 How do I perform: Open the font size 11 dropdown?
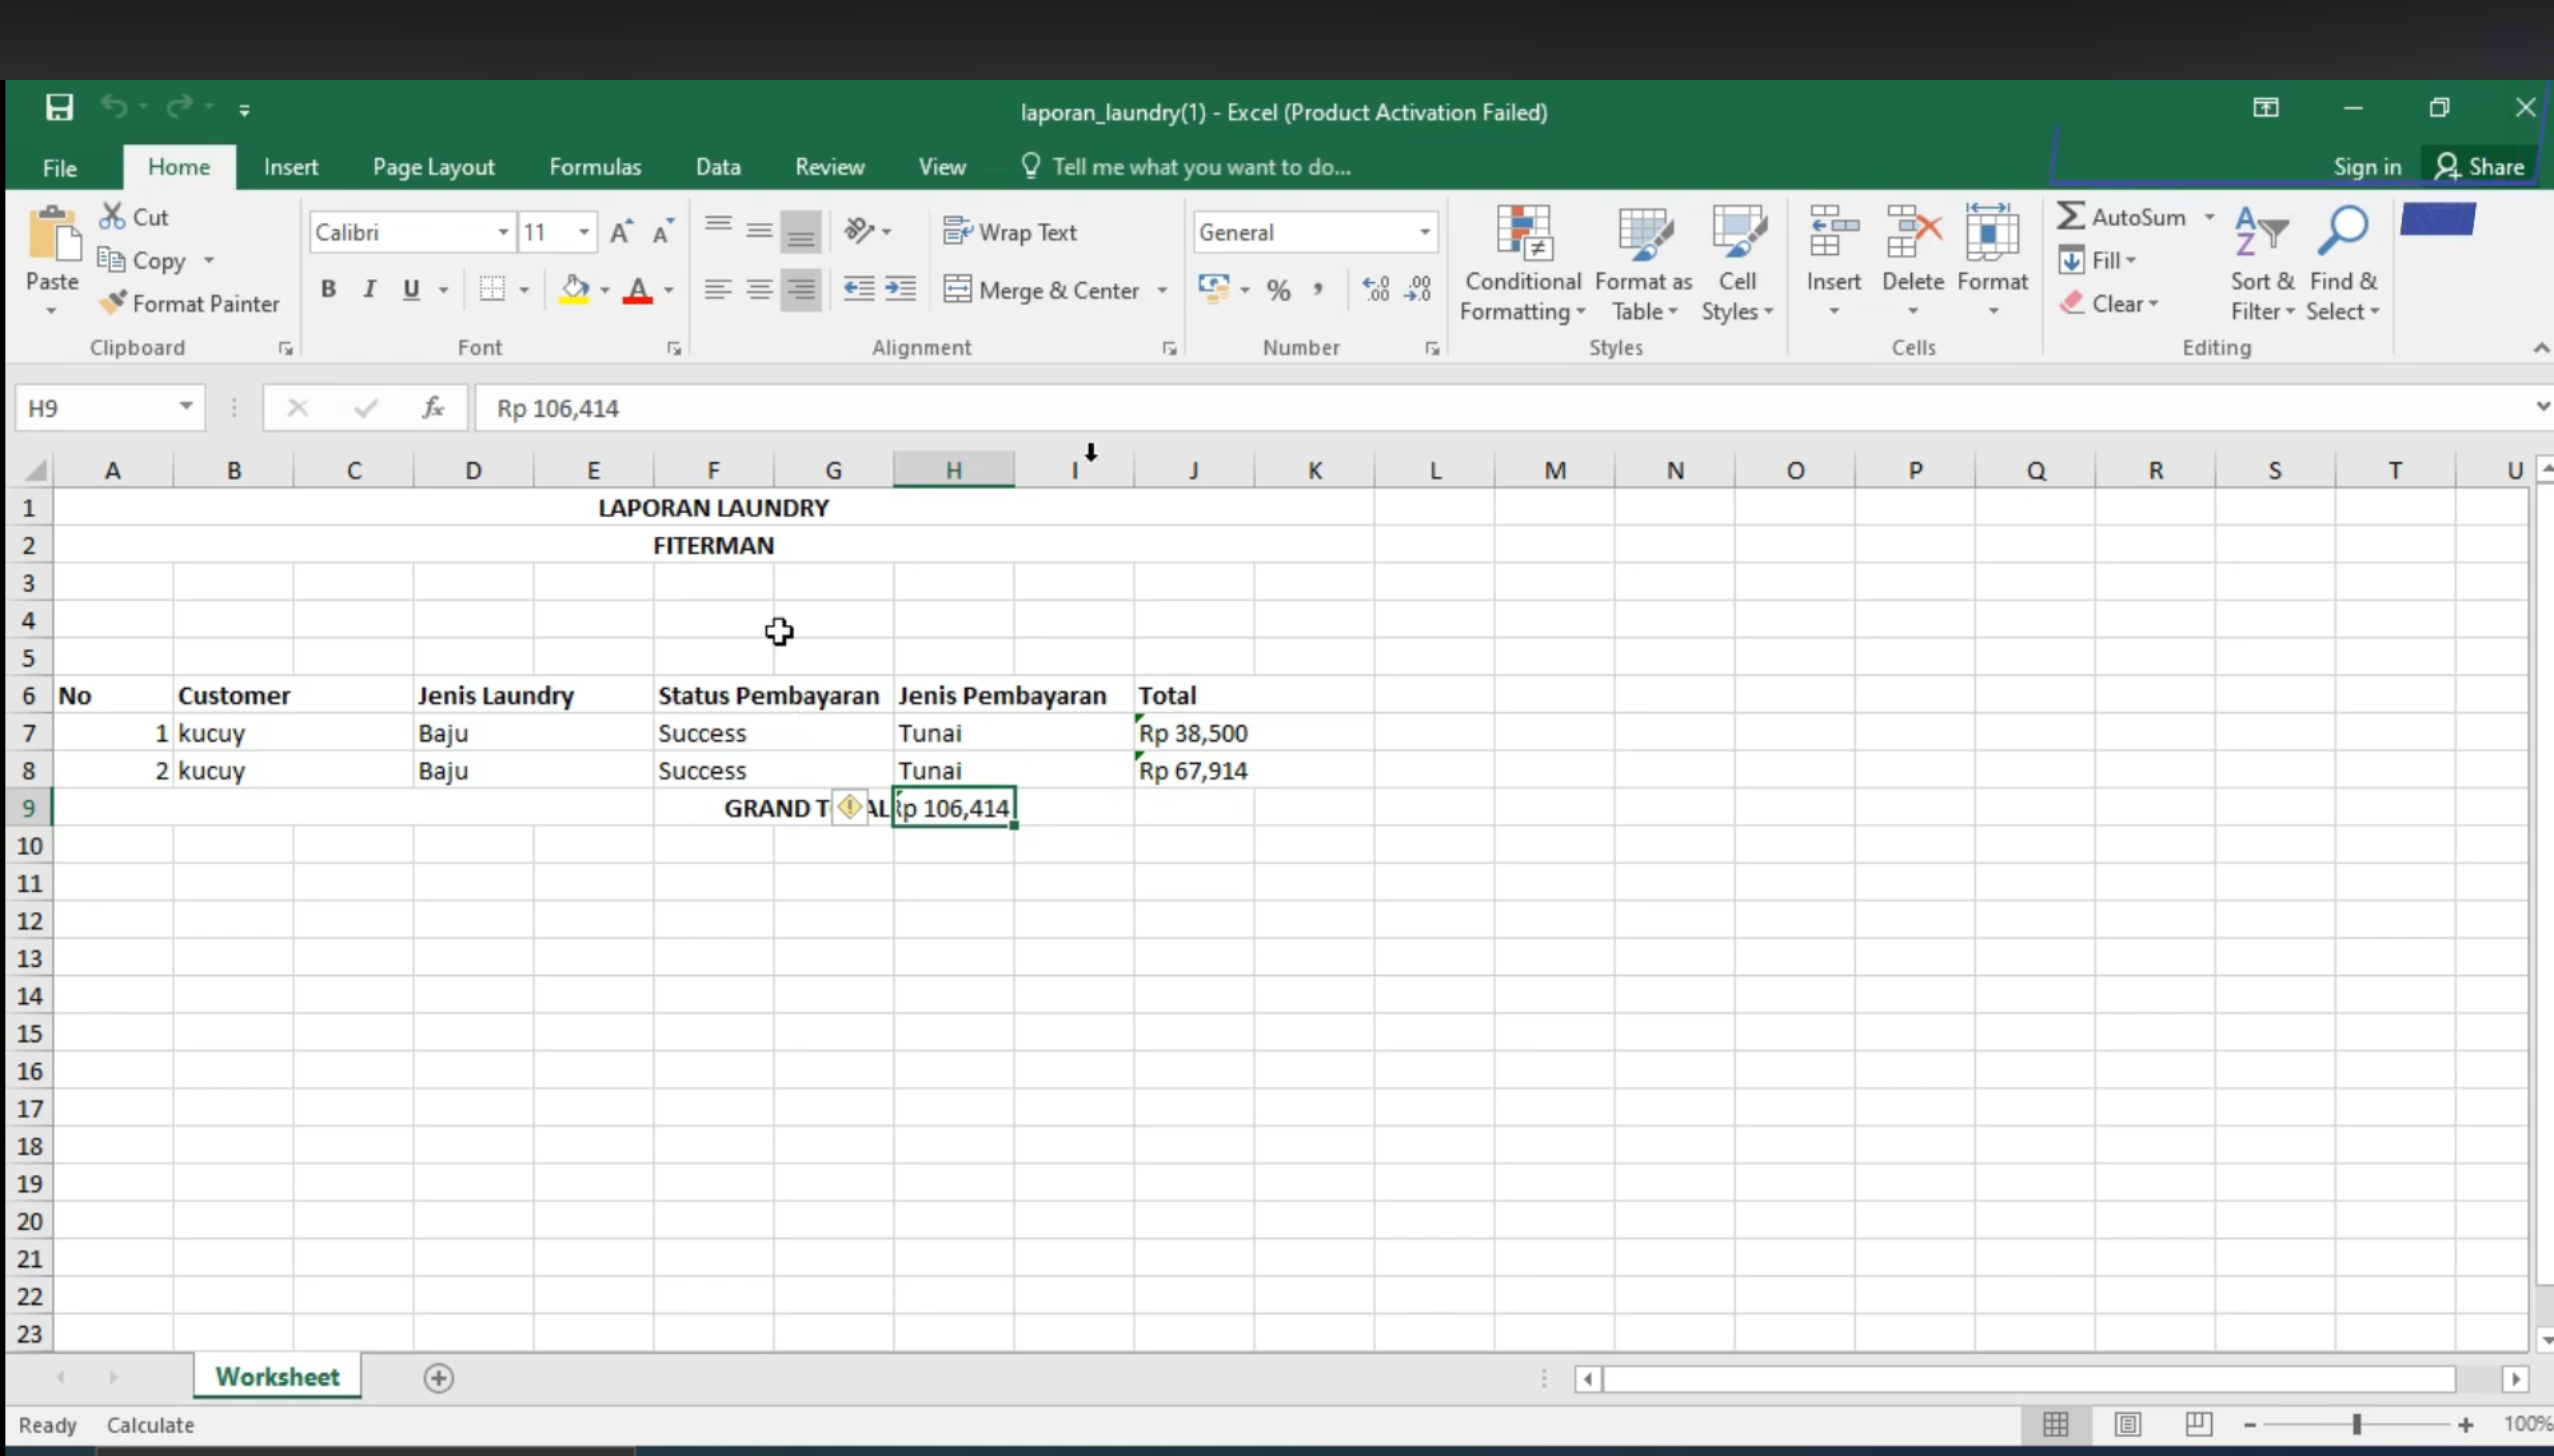point(584,232)
